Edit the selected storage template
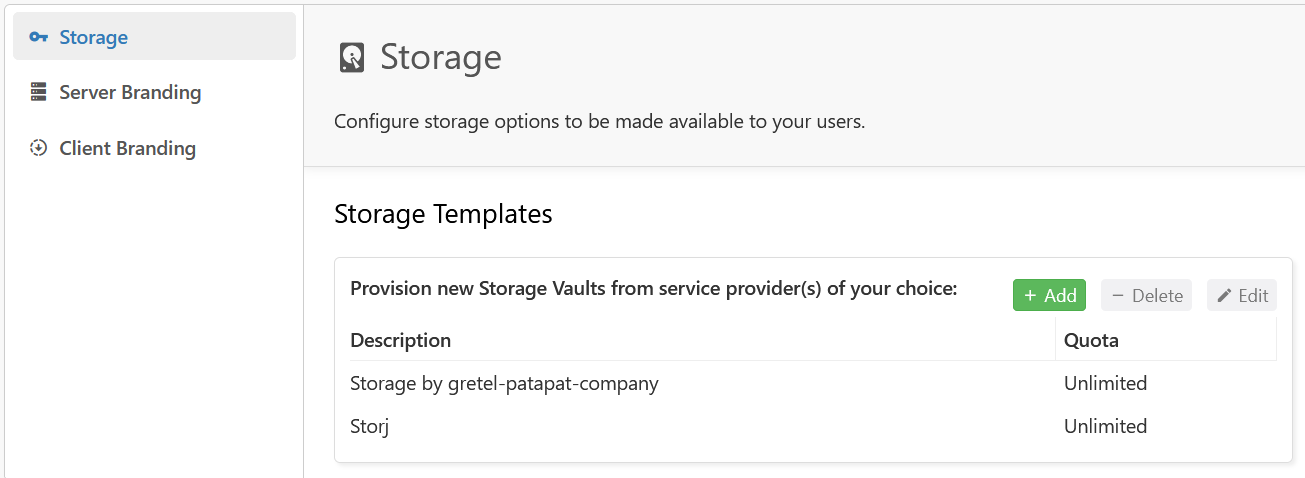 (x=1242, y=295)
